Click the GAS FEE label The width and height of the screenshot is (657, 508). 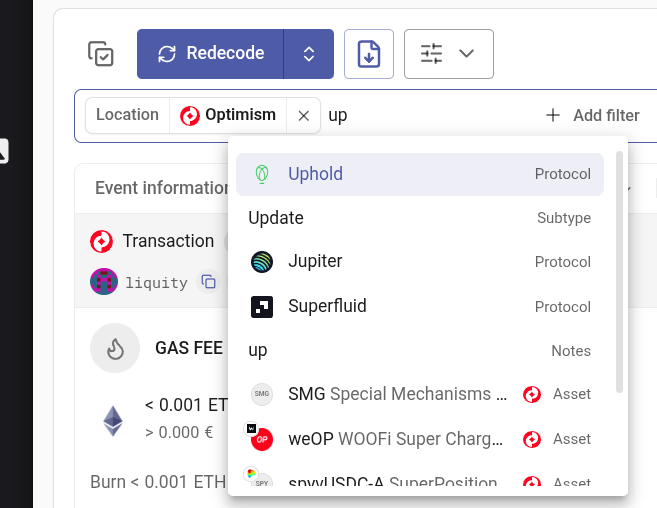click(x=189, y=348)
